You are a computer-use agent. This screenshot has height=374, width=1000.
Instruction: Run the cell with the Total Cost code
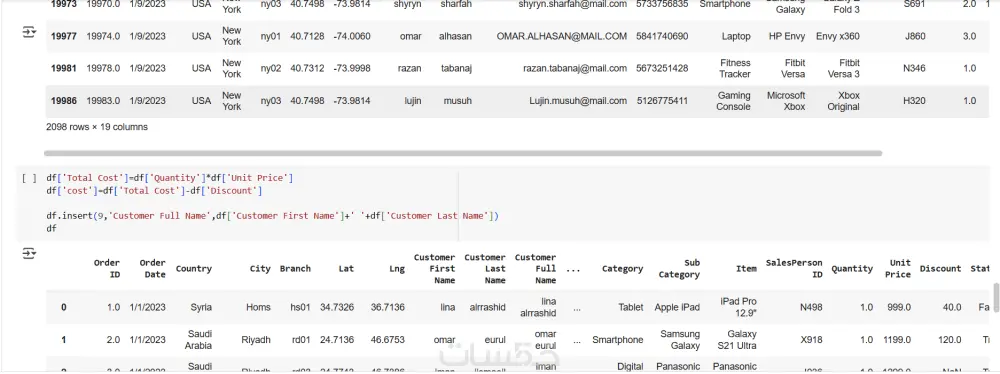29,179
